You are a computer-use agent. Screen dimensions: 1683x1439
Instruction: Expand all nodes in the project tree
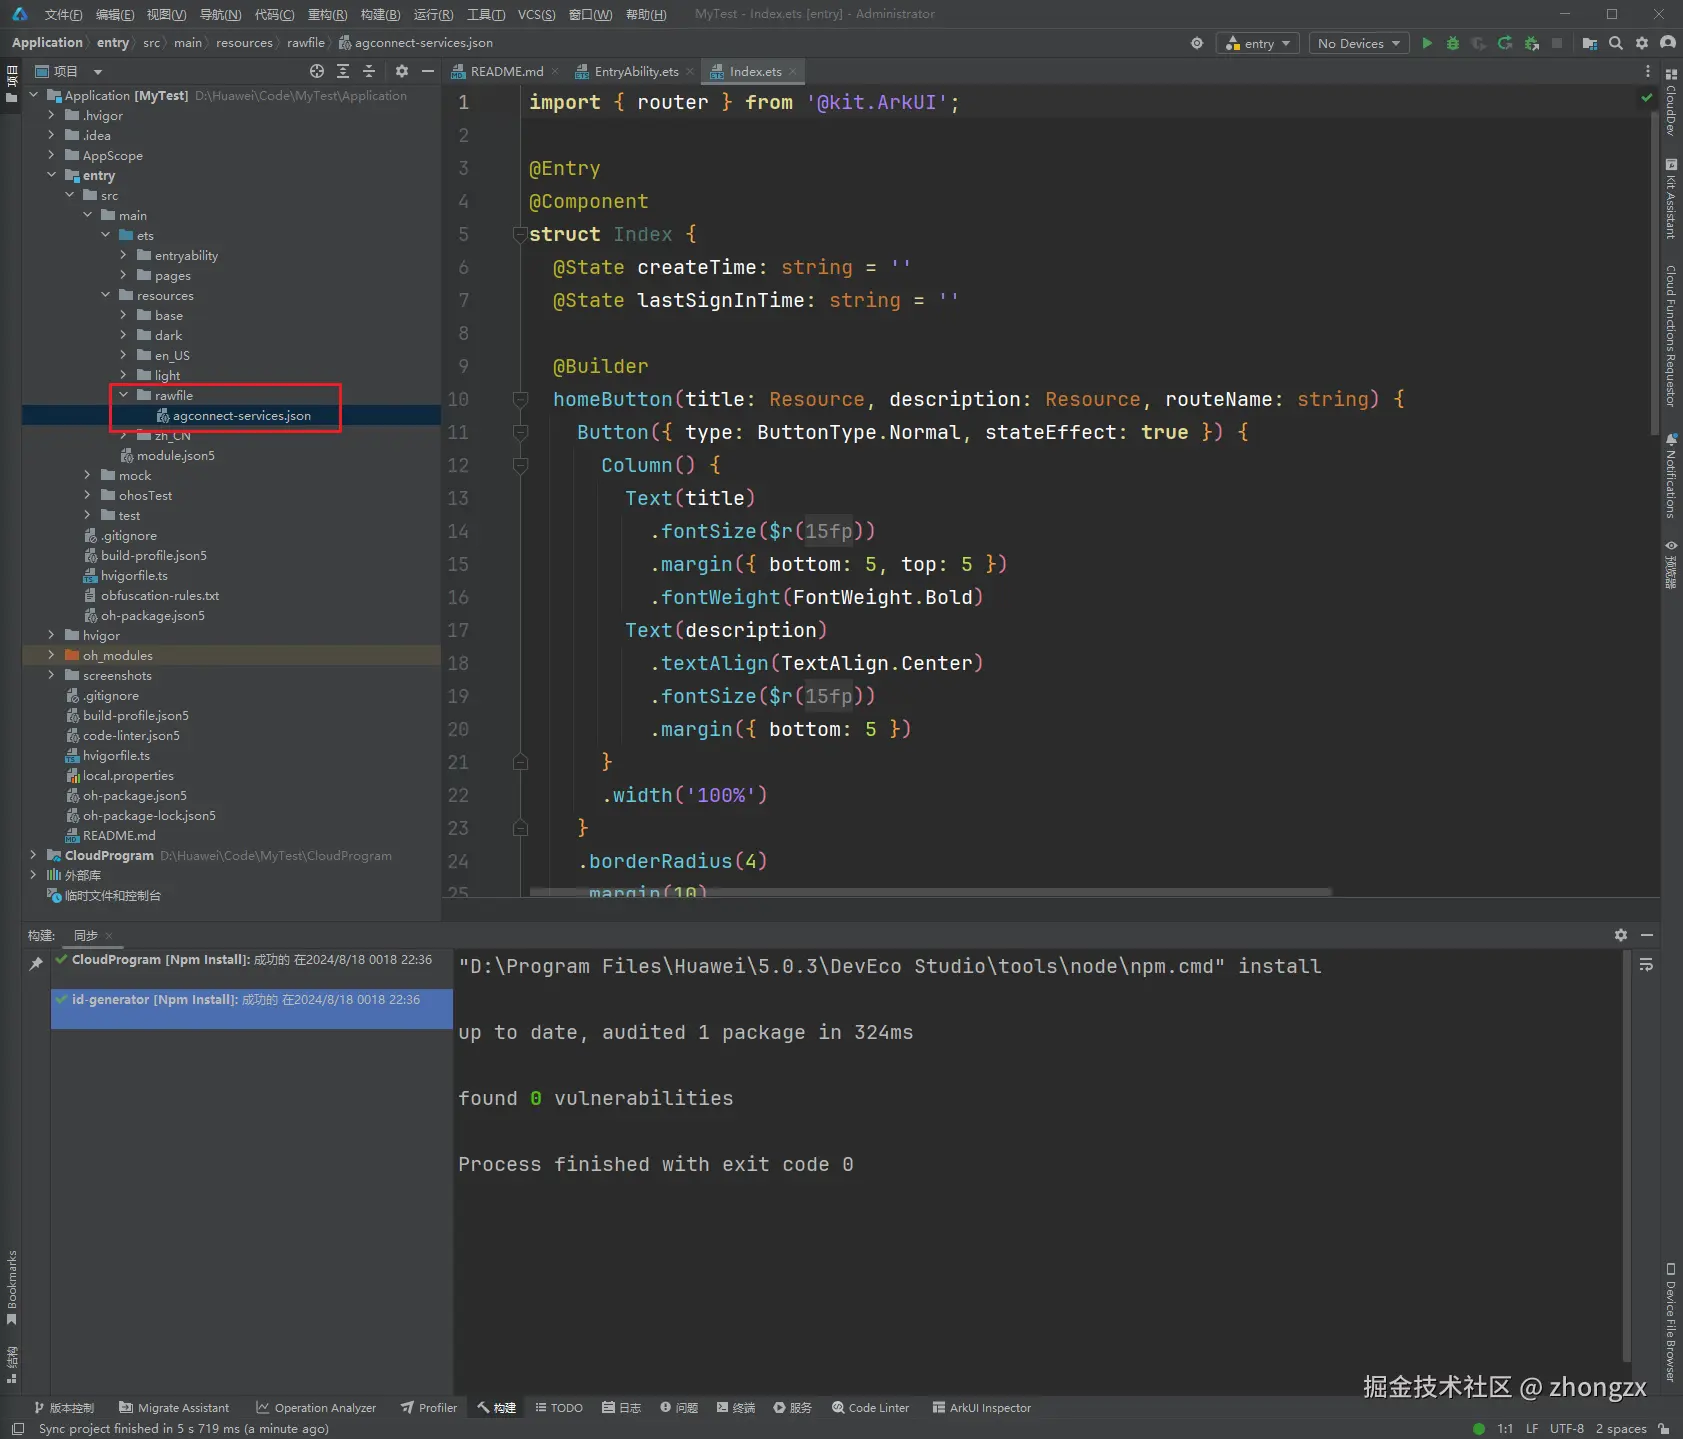(x=343, y=71)
